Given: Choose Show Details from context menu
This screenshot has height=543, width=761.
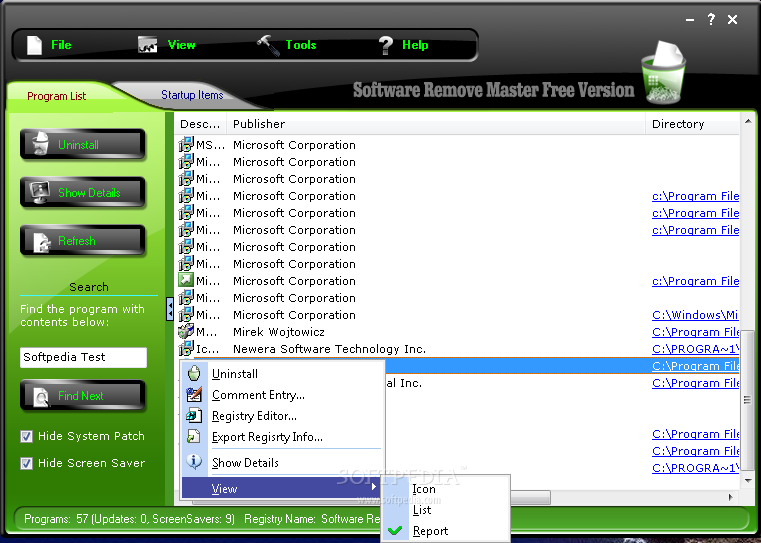Looking at the screenshot, I should (283, 462).
